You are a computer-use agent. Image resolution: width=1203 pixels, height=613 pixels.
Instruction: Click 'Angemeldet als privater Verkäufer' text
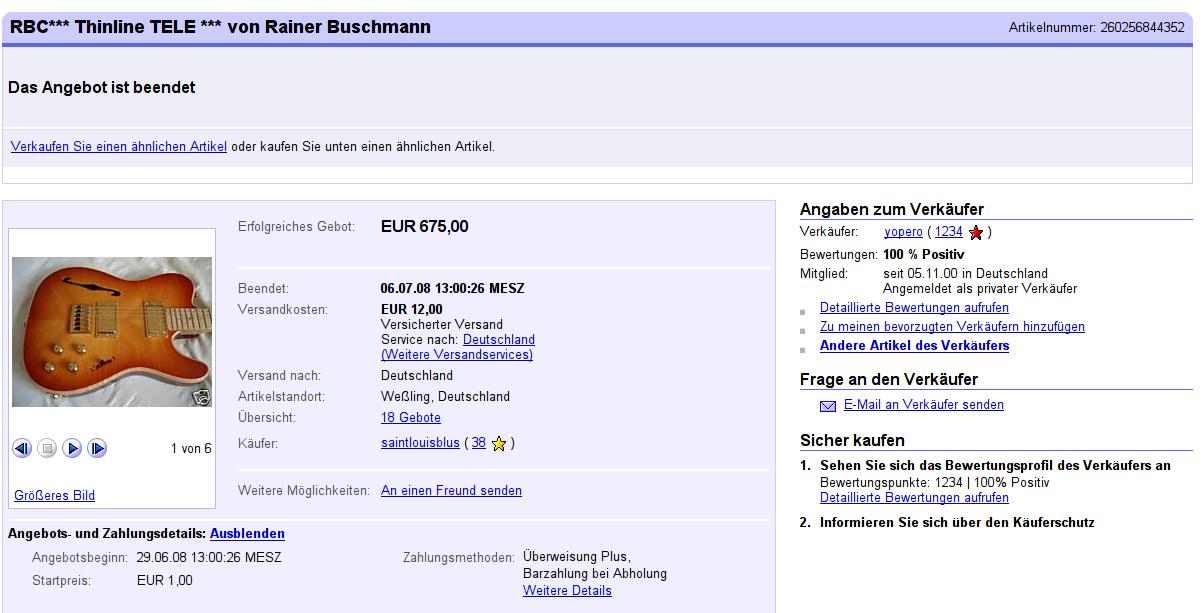tap(980, 289)
